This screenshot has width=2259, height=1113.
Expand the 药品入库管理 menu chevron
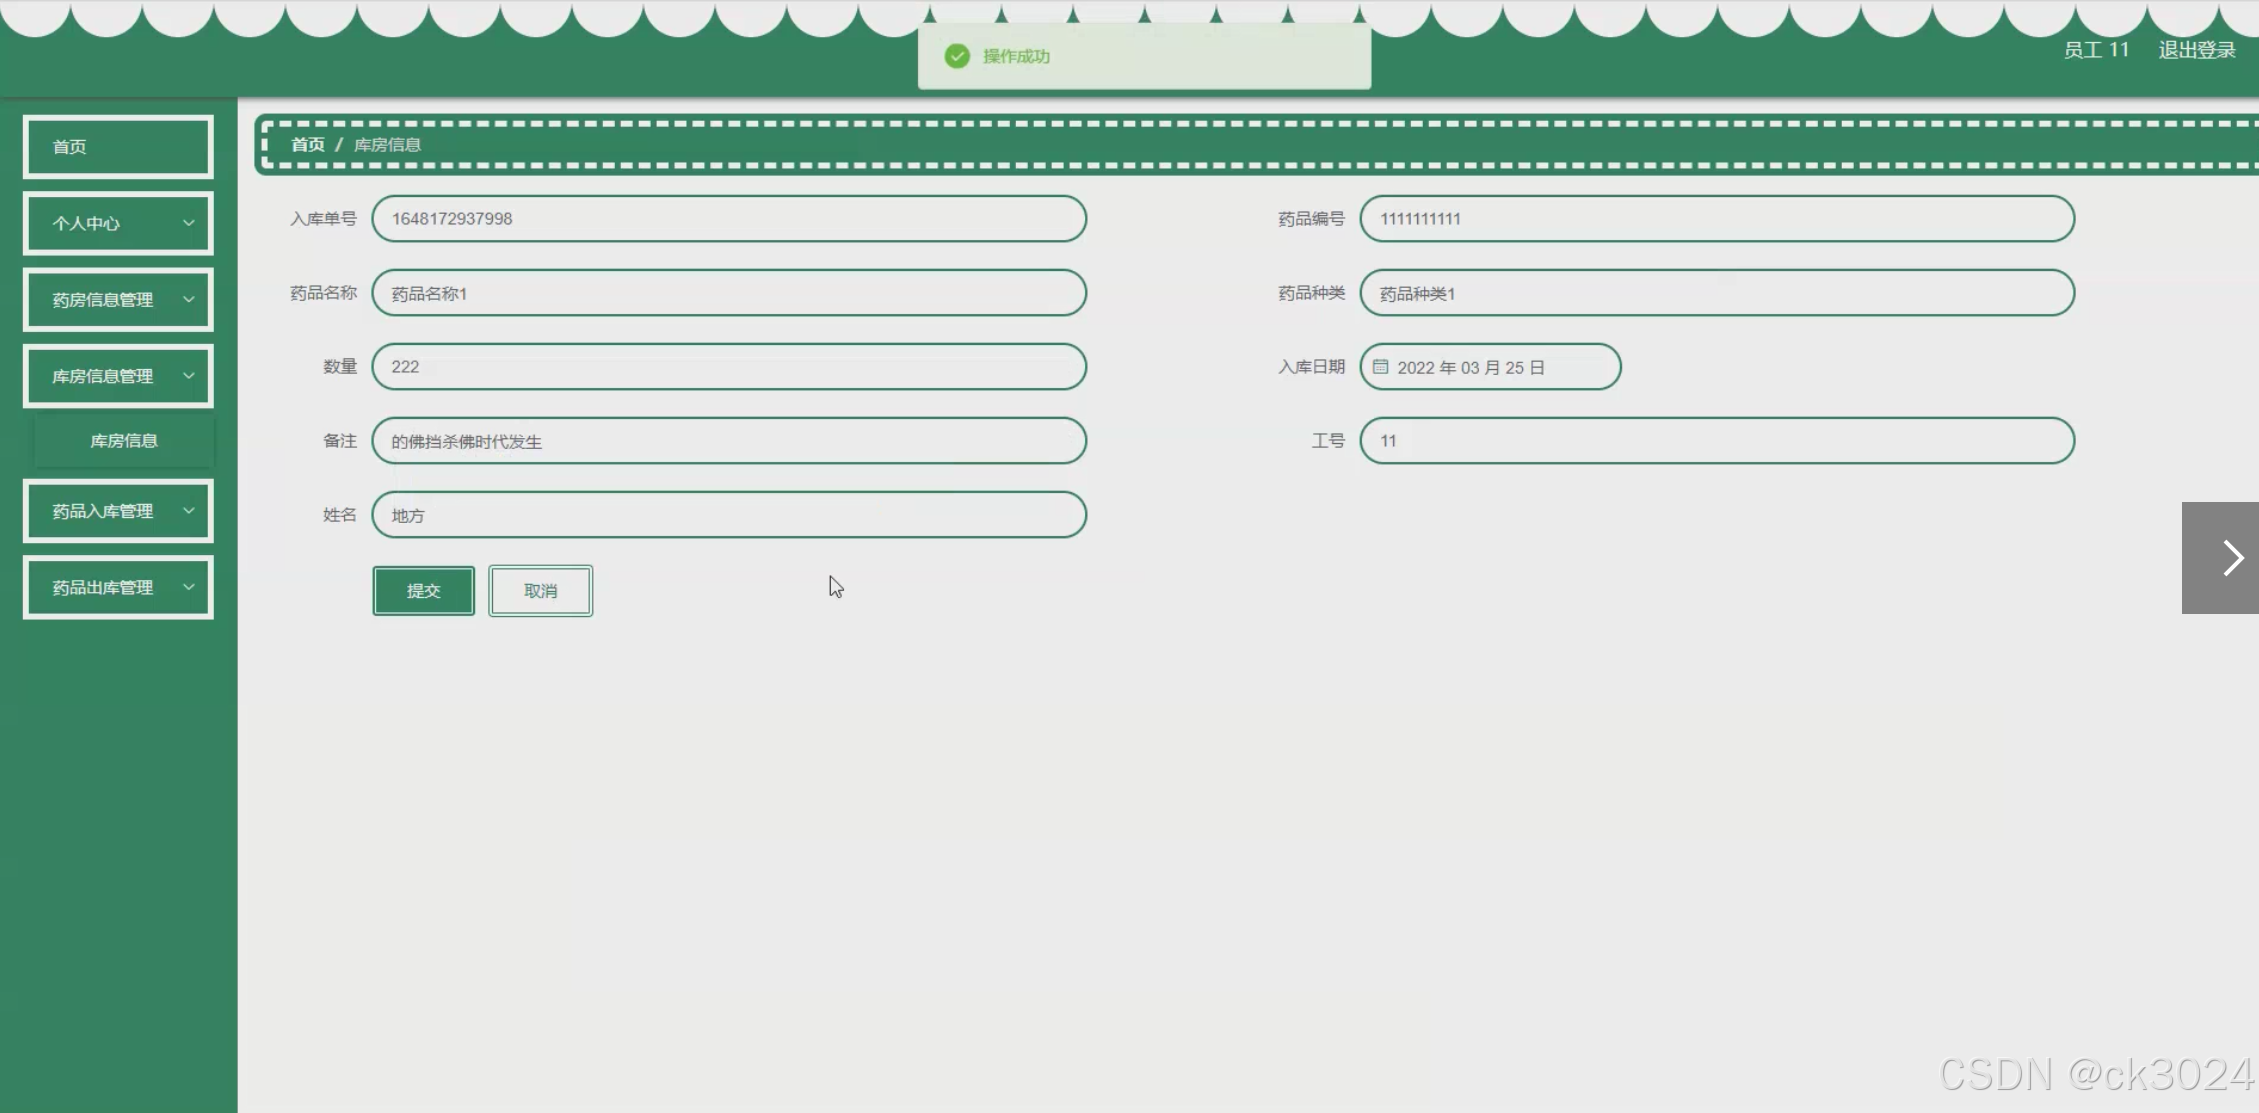pyautogui.click(x=188, y=511)
